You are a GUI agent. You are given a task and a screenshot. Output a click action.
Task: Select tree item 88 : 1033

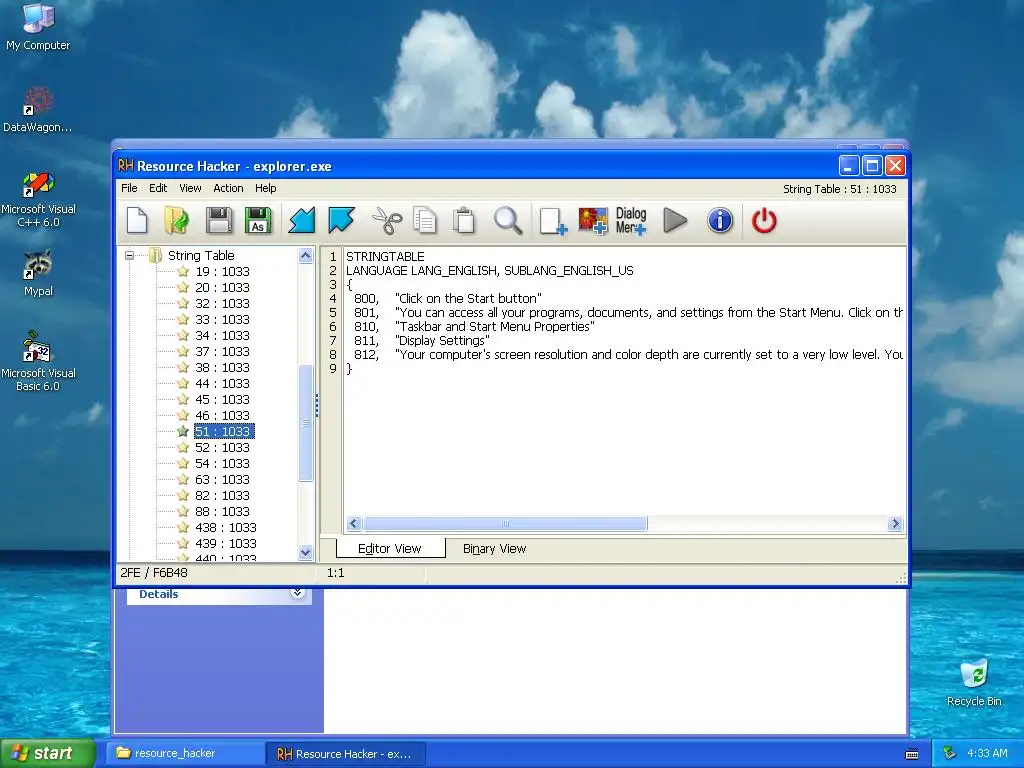pyautogui.click(x=222, y=511)
